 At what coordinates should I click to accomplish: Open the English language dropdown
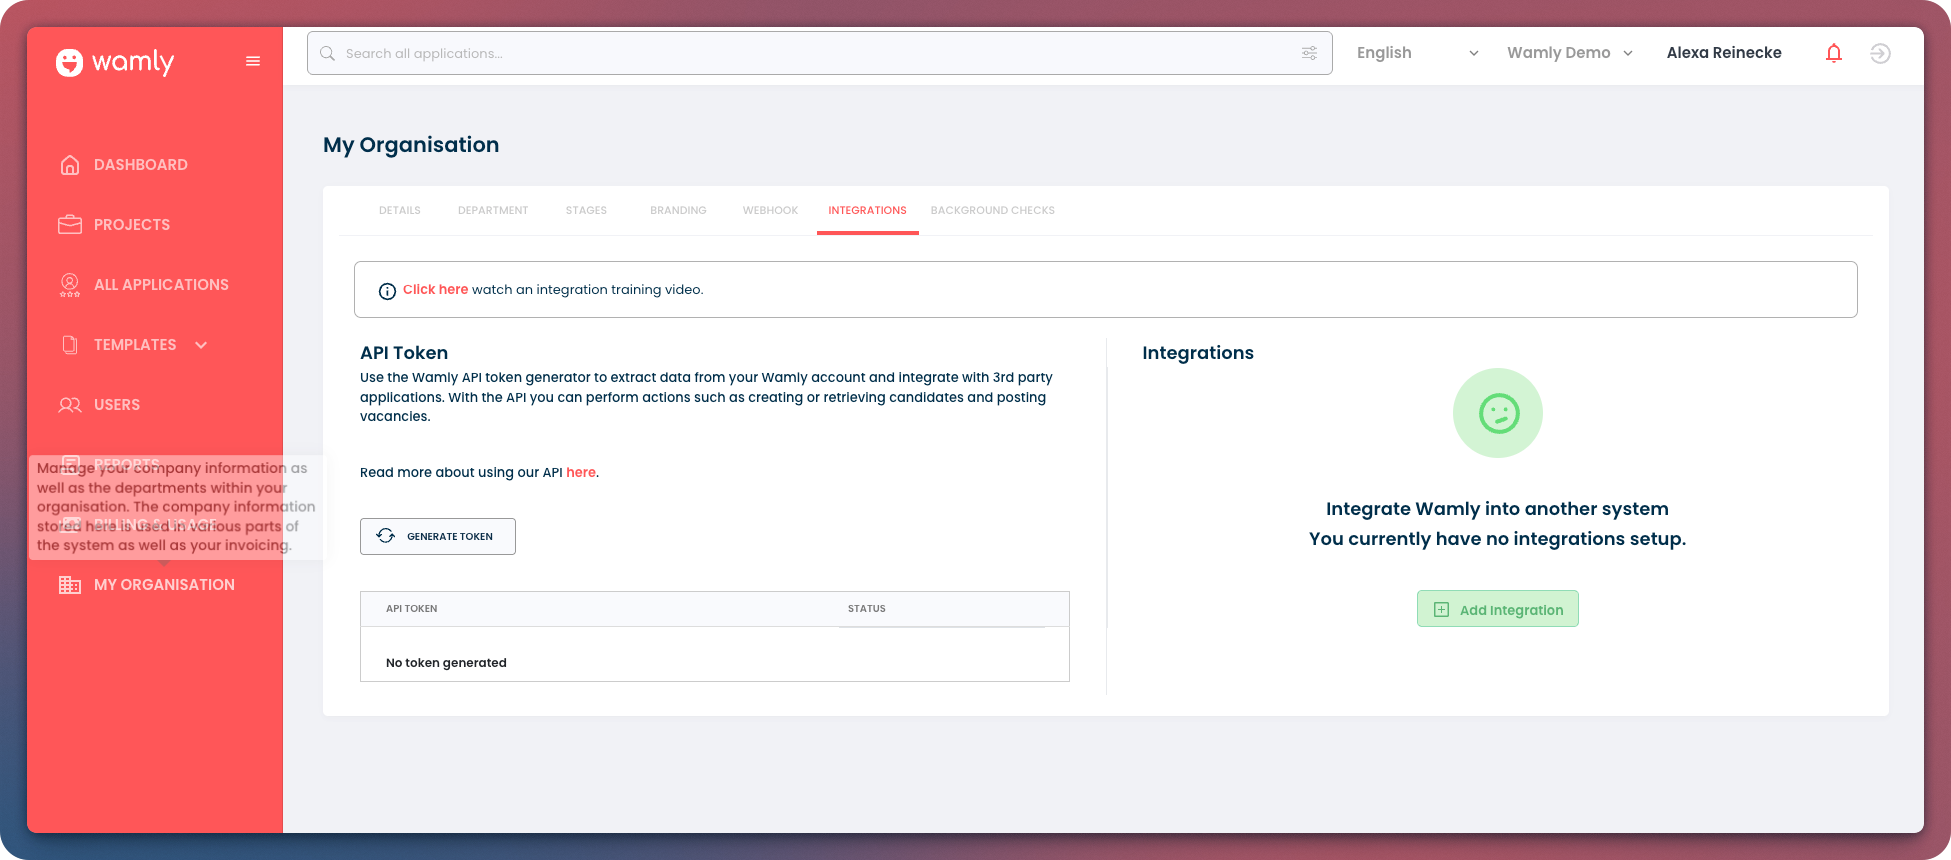tap(1417, 53)
